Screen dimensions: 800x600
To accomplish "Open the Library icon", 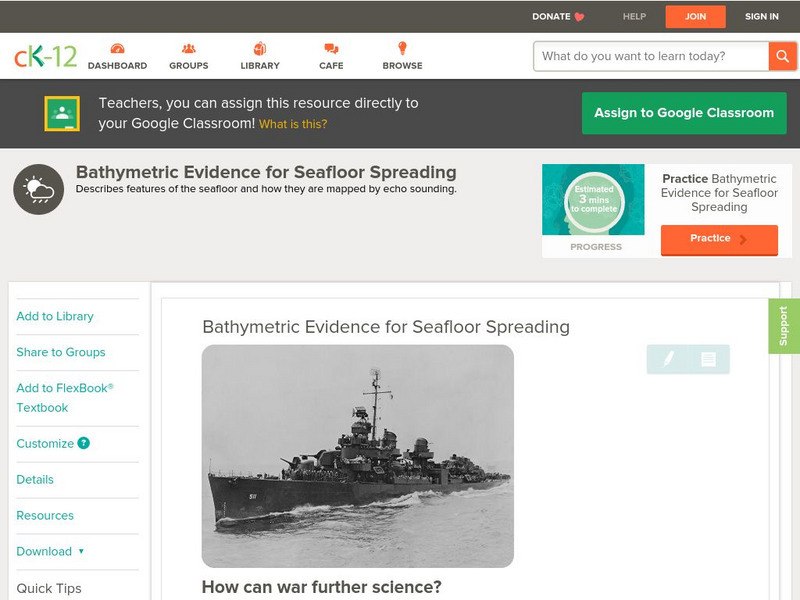I will (259, 47).
